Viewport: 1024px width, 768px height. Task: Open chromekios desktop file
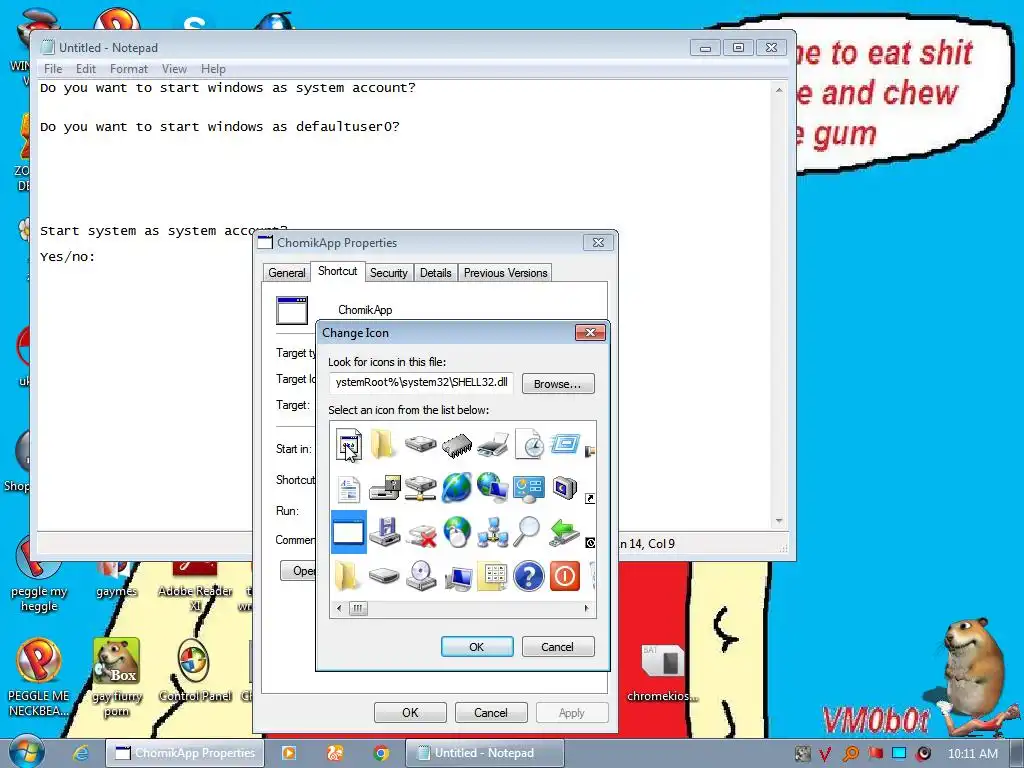(663, 673)
